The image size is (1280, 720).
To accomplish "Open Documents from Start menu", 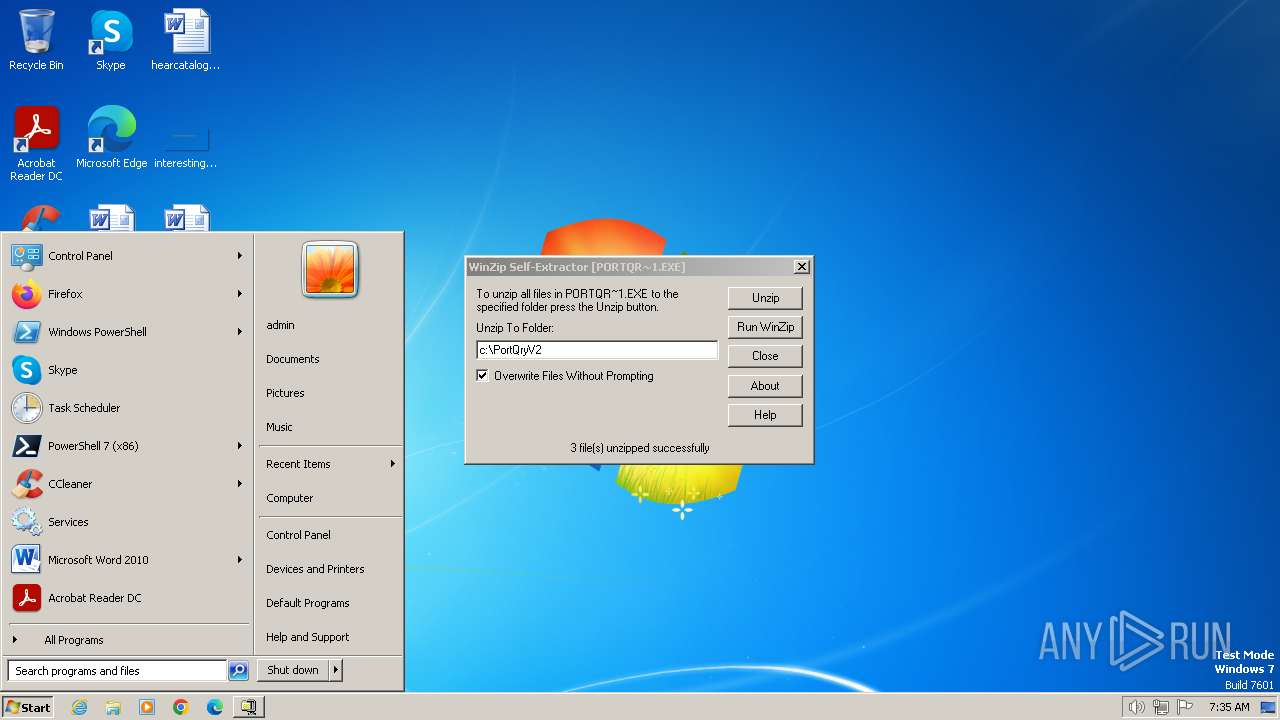I will (x=293, y=359).
